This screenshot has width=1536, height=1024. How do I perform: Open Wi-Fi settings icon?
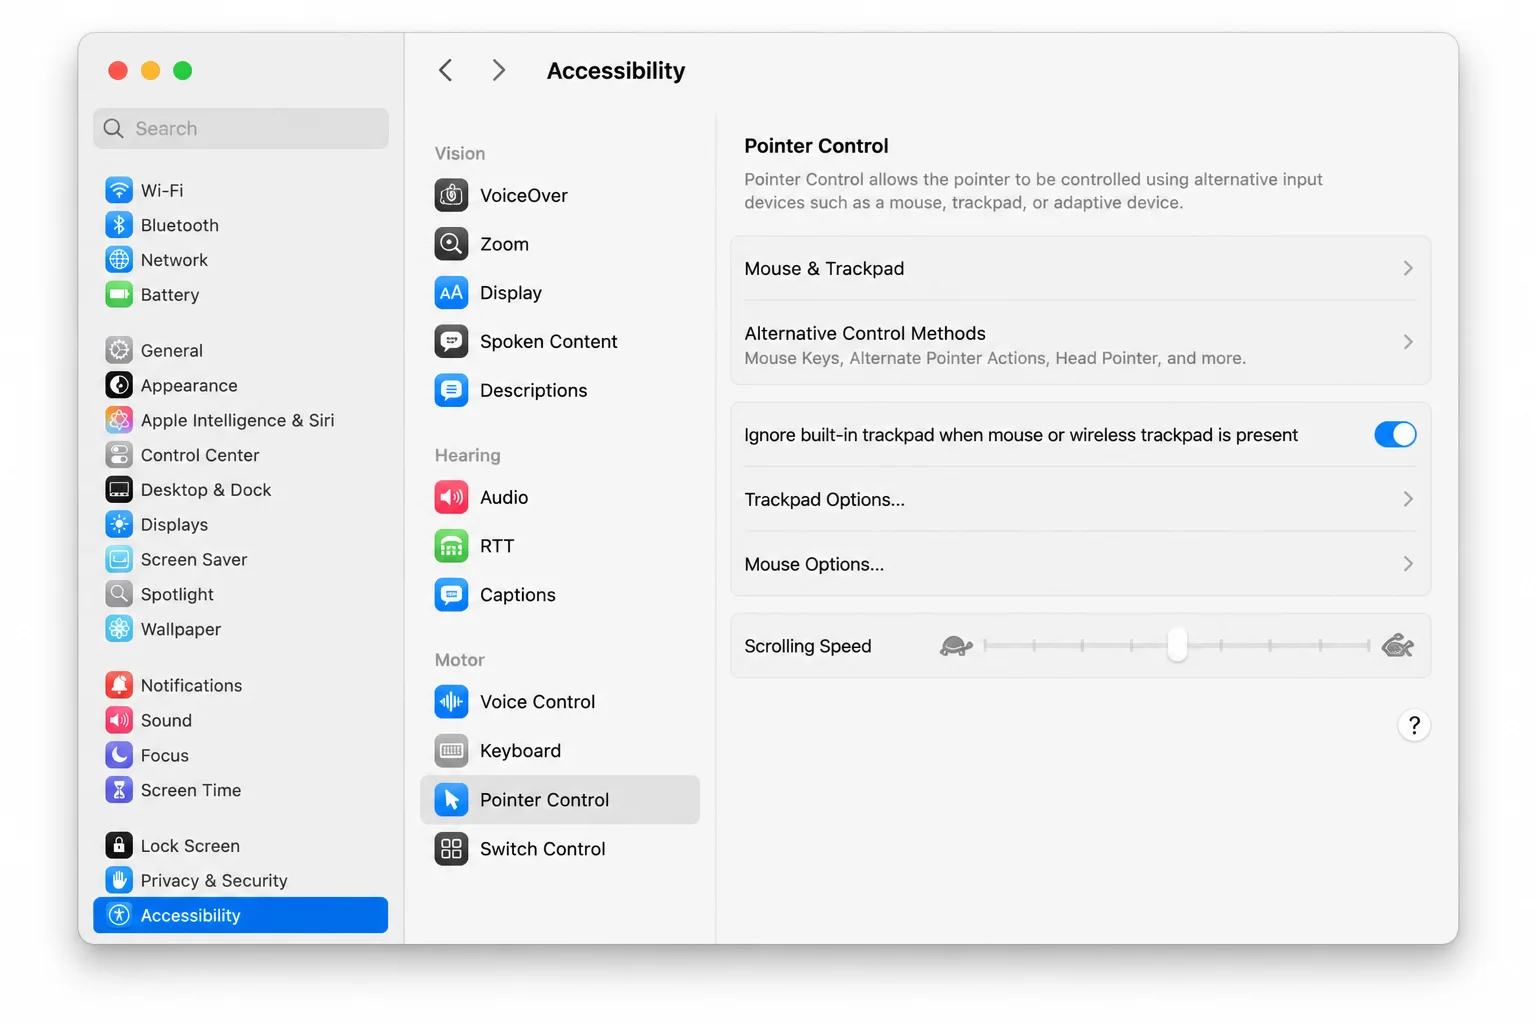tap(119, 190)
